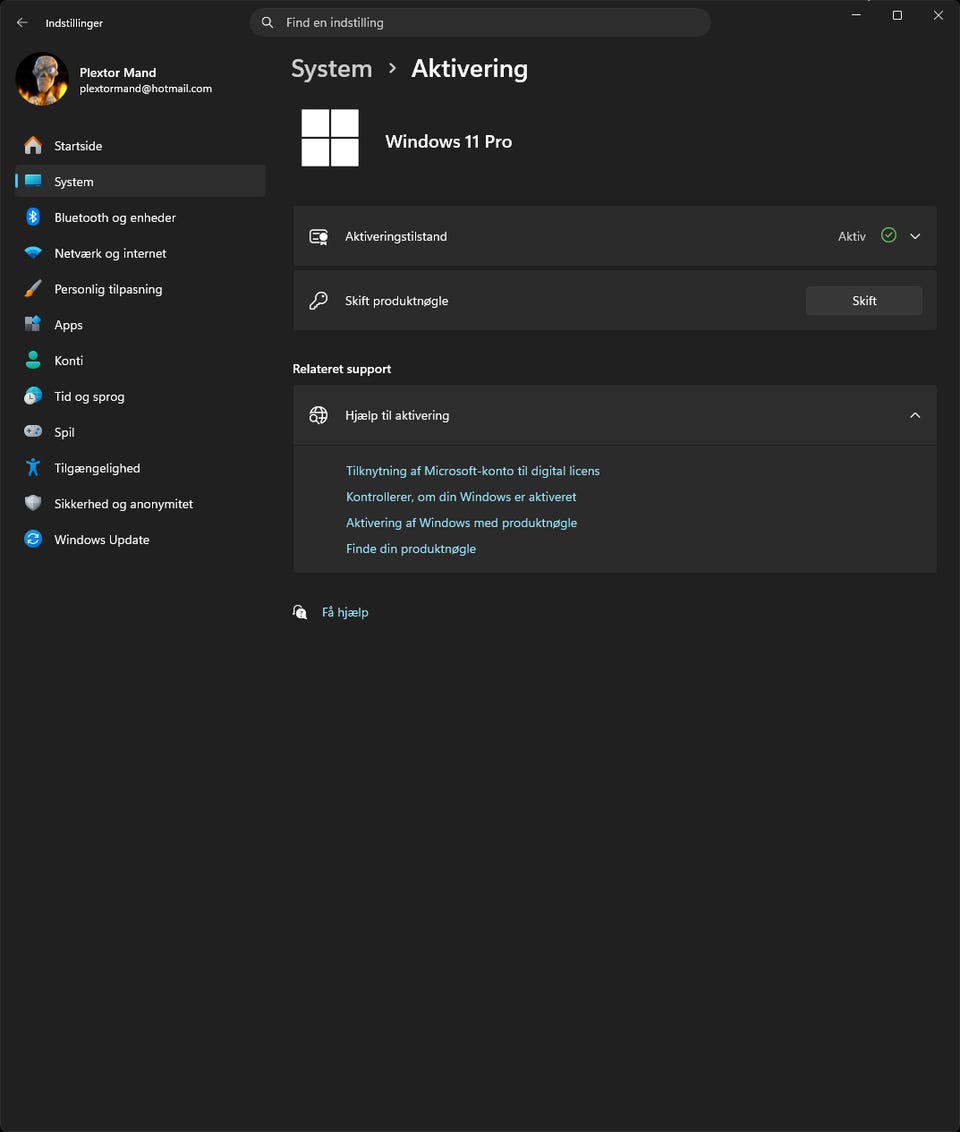960x1132 pixels.
Task: Click the Få hjælp link
Action: (x=345, y=612)
